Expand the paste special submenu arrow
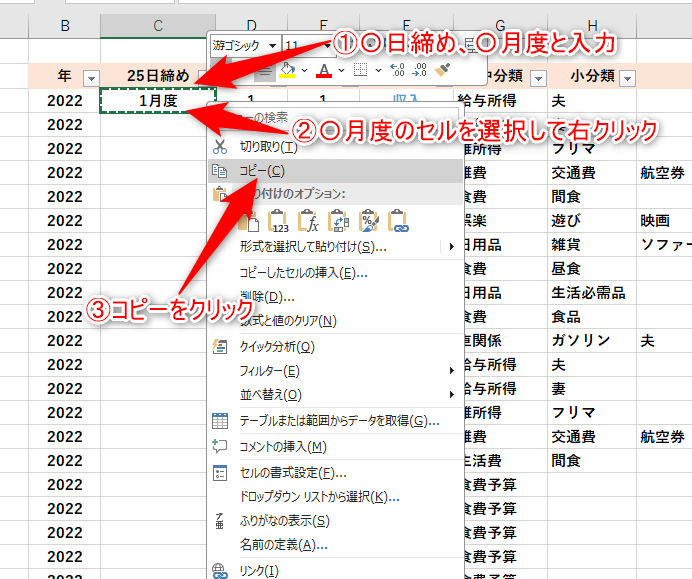Image resolution: width=692 pixels, height=579 pixels. (451, 246)
